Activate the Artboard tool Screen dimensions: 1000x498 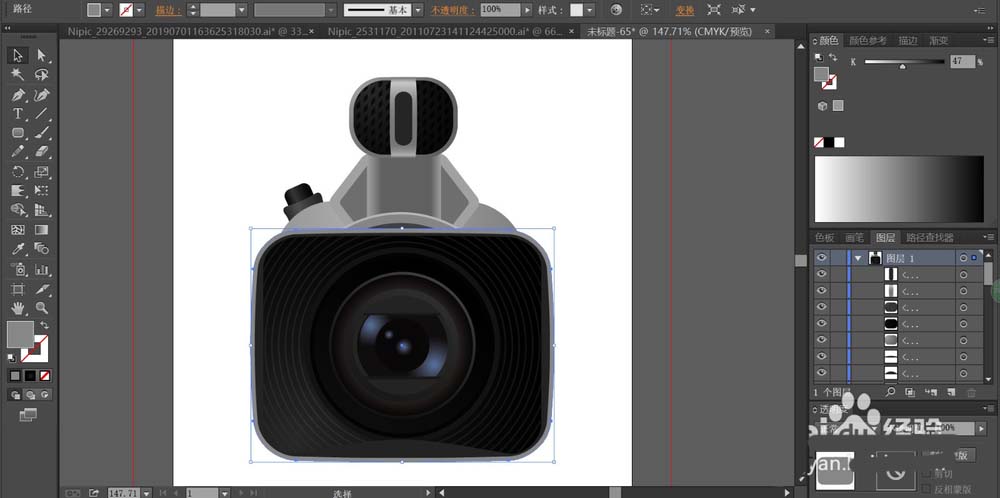coord(18,289)
